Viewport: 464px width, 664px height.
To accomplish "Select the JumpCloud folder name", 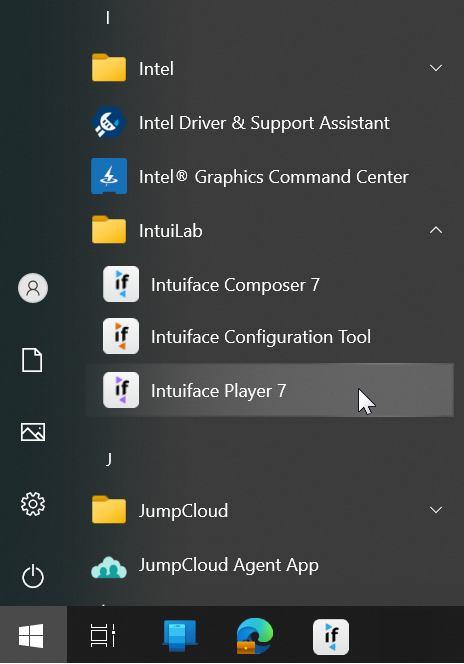I will 183,511.
